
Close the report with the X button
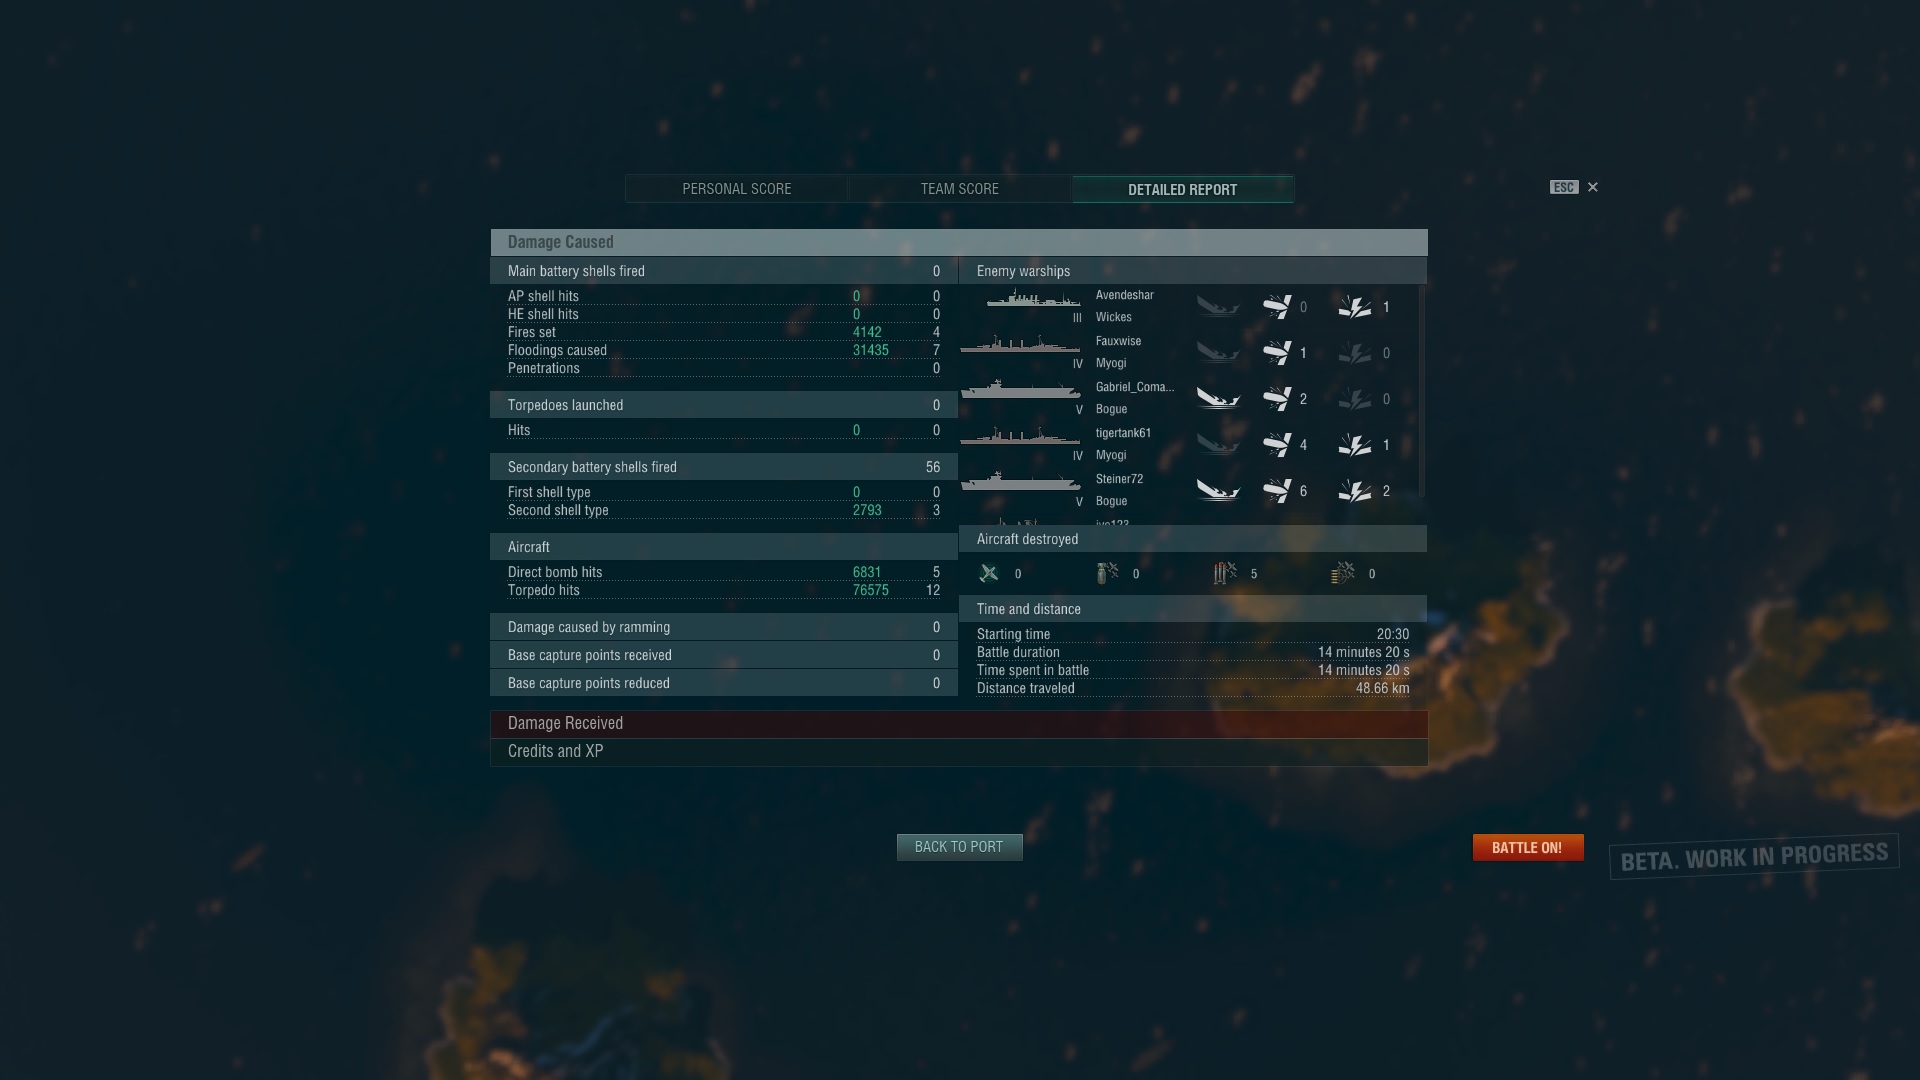point(1593,187)
